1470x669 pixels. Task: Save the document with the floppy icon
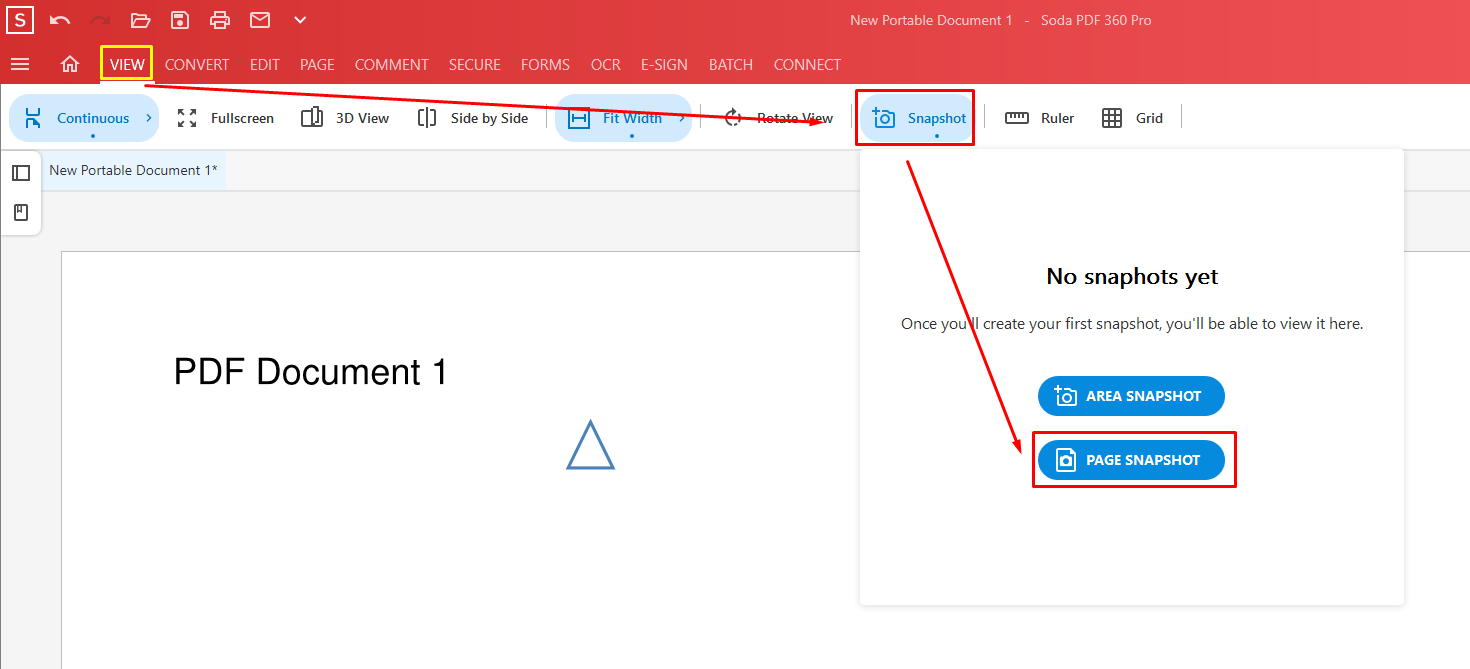180,20
